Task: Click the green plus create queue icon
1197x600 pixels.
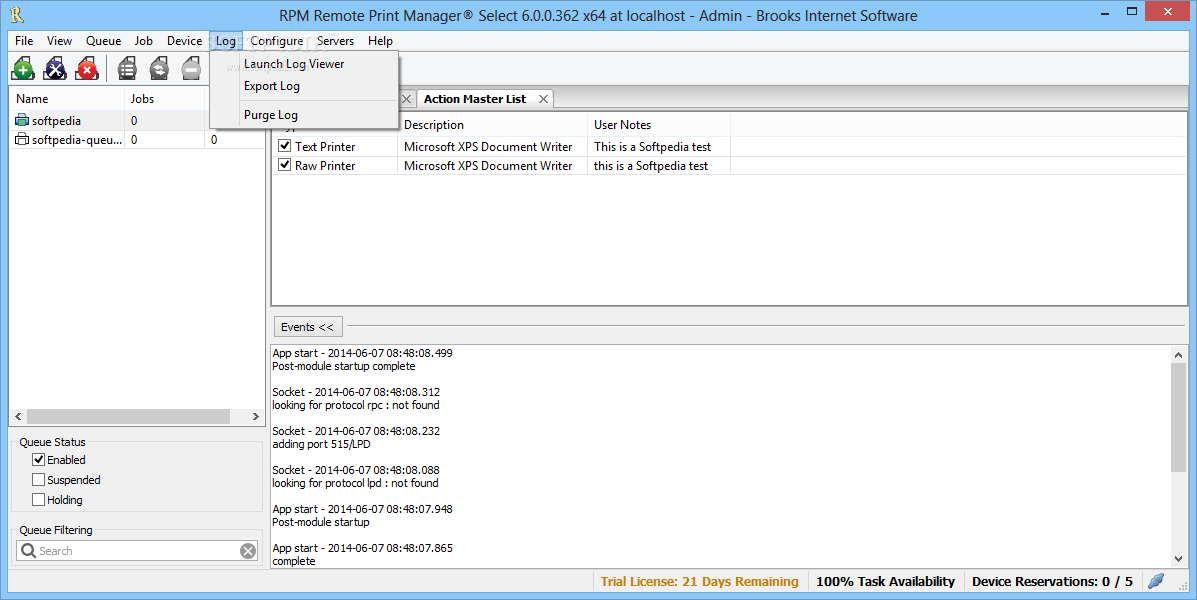Action: click(23, 69)
